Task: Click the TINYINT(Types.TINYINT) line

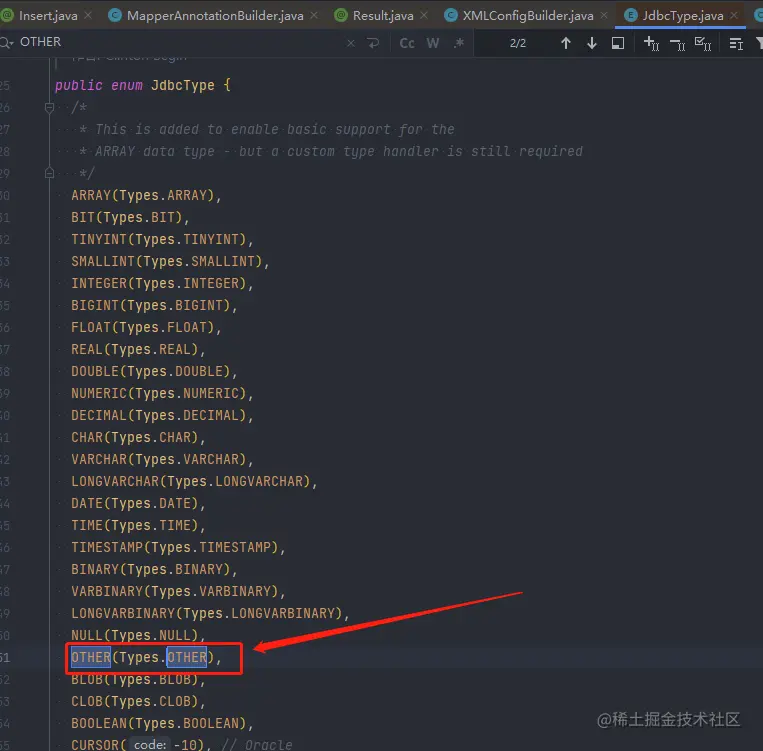Action: pyautogui.click(x=162, y=239)
